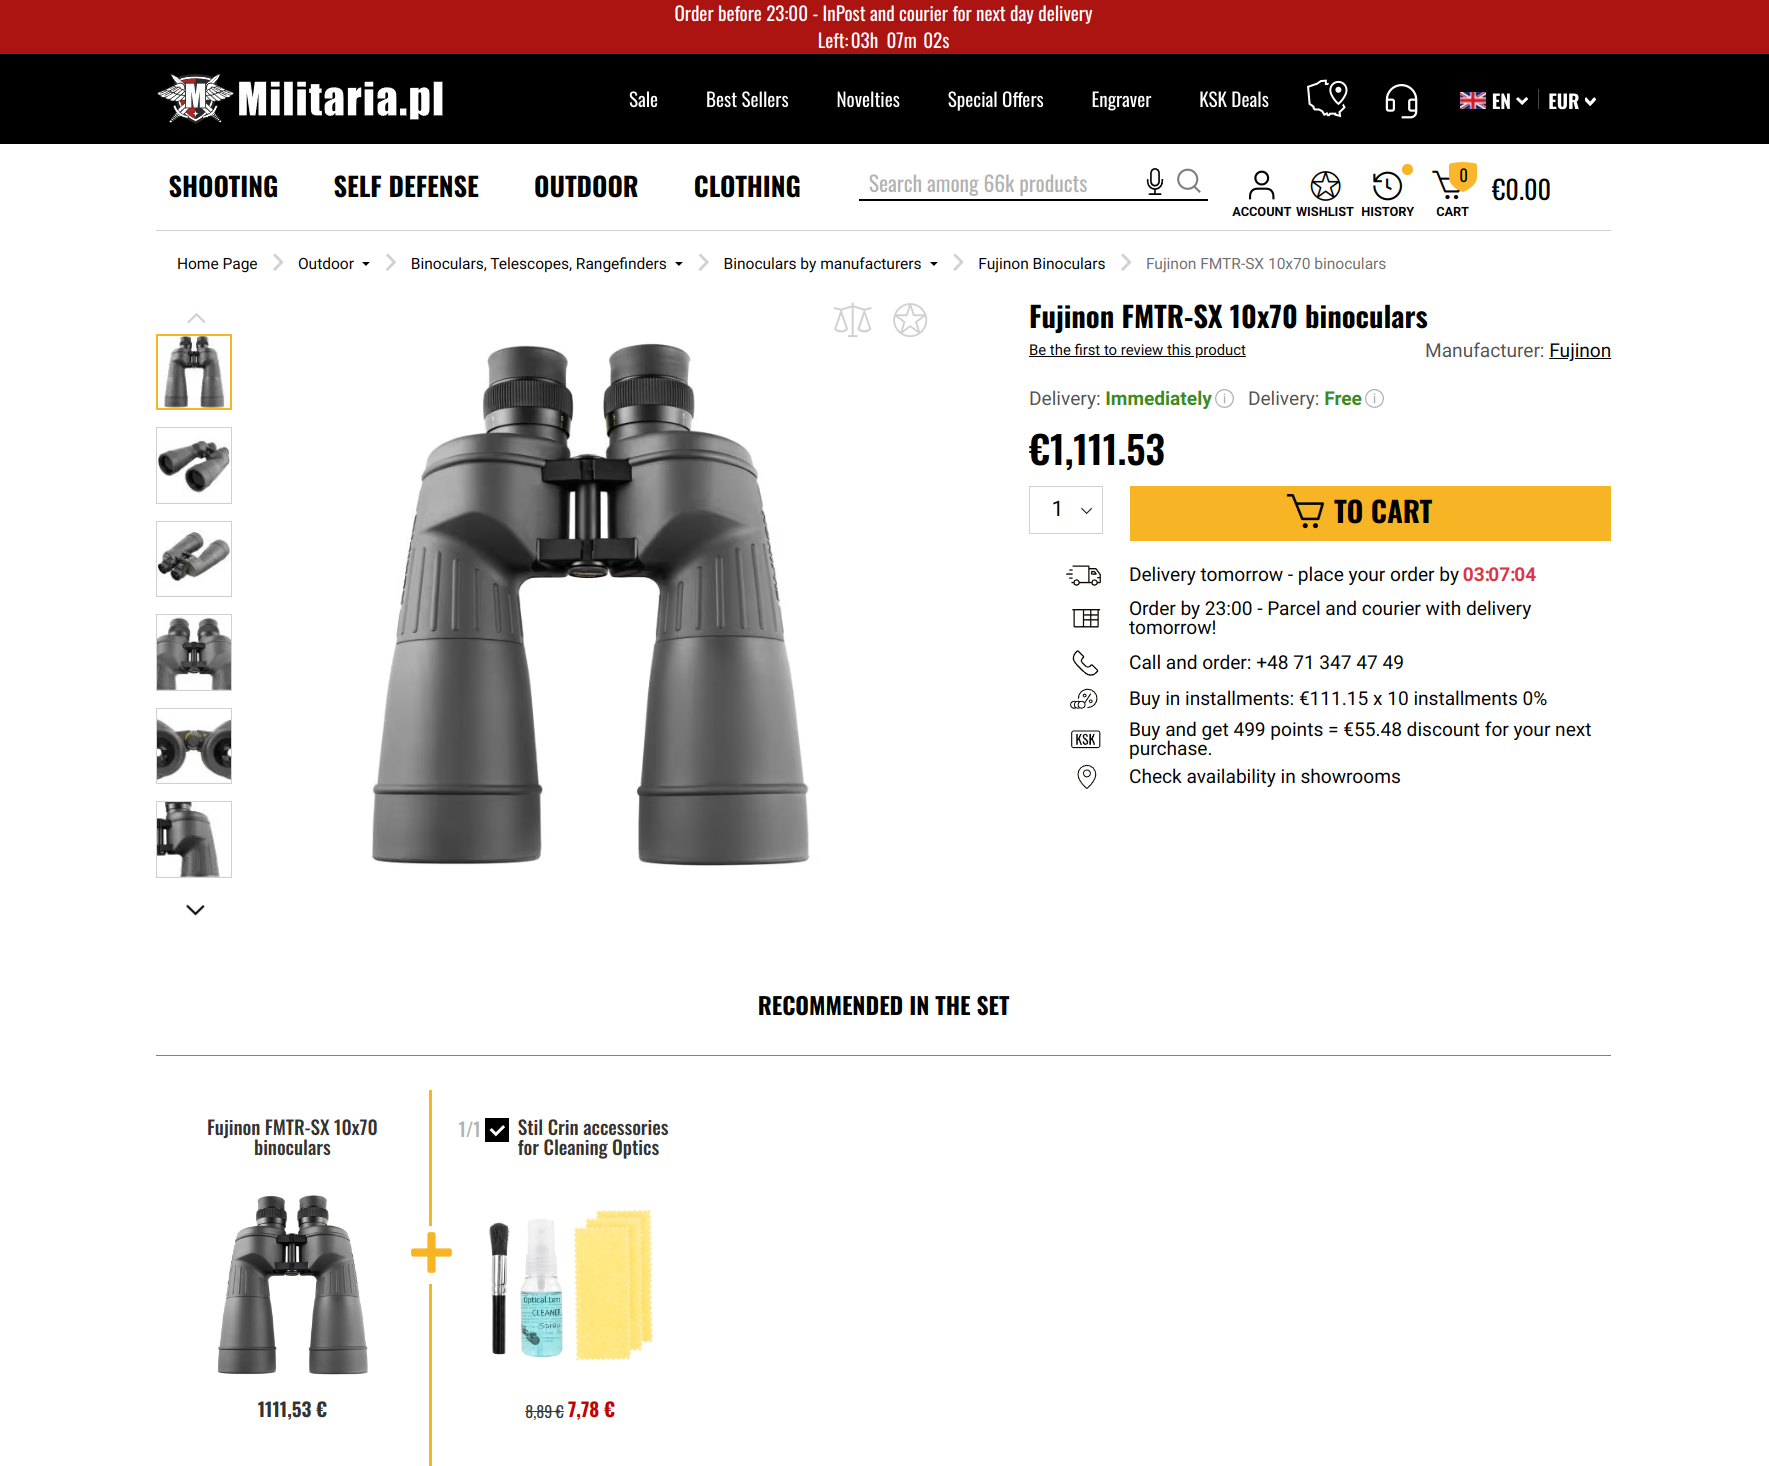1769x1466 pixels.
Task: Open the shopping Cart icon
Action: pos(1452,191)
